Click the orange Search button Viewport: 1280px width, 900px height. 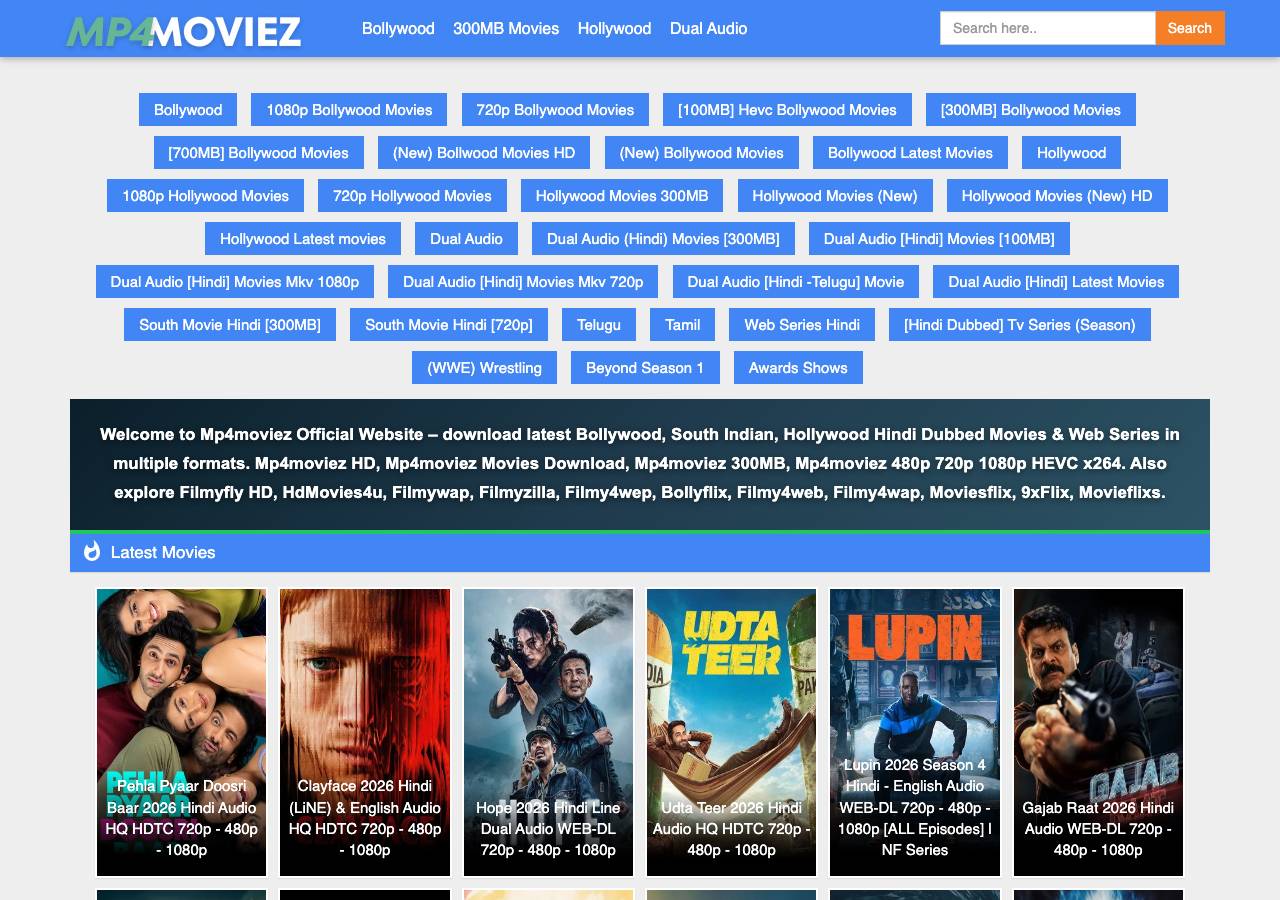[x=1190, y=28]
